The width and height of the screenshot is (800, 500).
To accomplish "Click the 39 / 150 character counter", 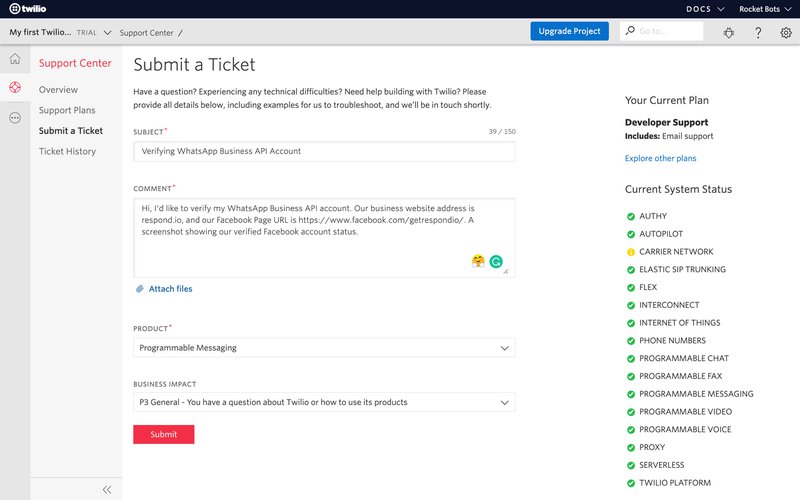I will coord(502,132).
